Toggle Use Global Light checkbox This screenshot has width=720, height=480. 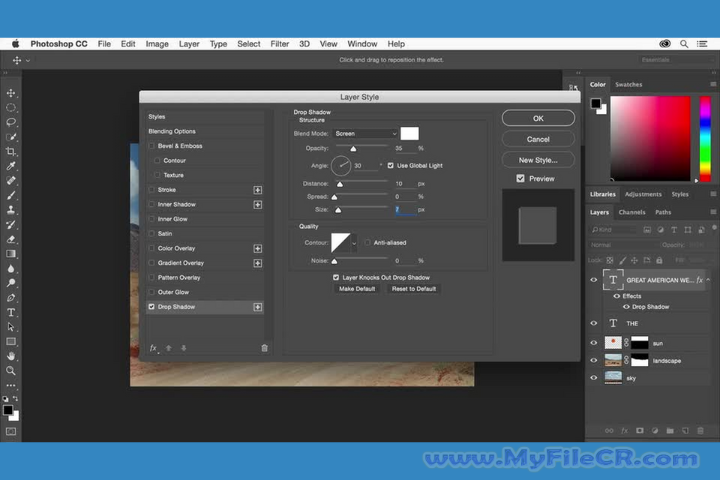click(x=390, y=165)
